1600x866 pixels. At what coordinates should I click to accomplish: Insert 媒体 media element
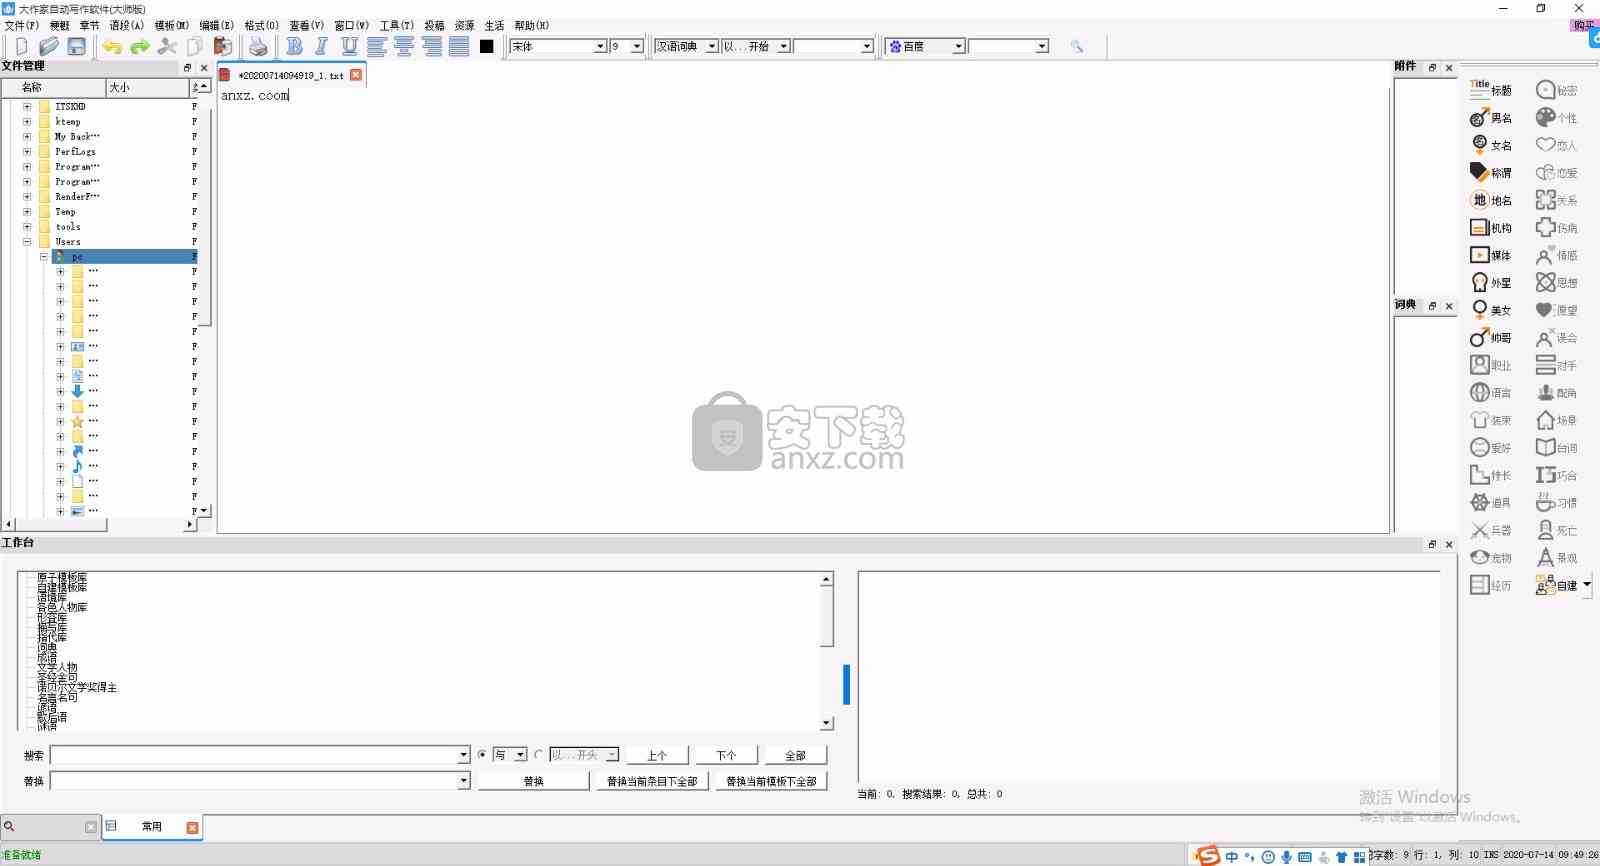pyautogui.click(x=1491, y=255)
